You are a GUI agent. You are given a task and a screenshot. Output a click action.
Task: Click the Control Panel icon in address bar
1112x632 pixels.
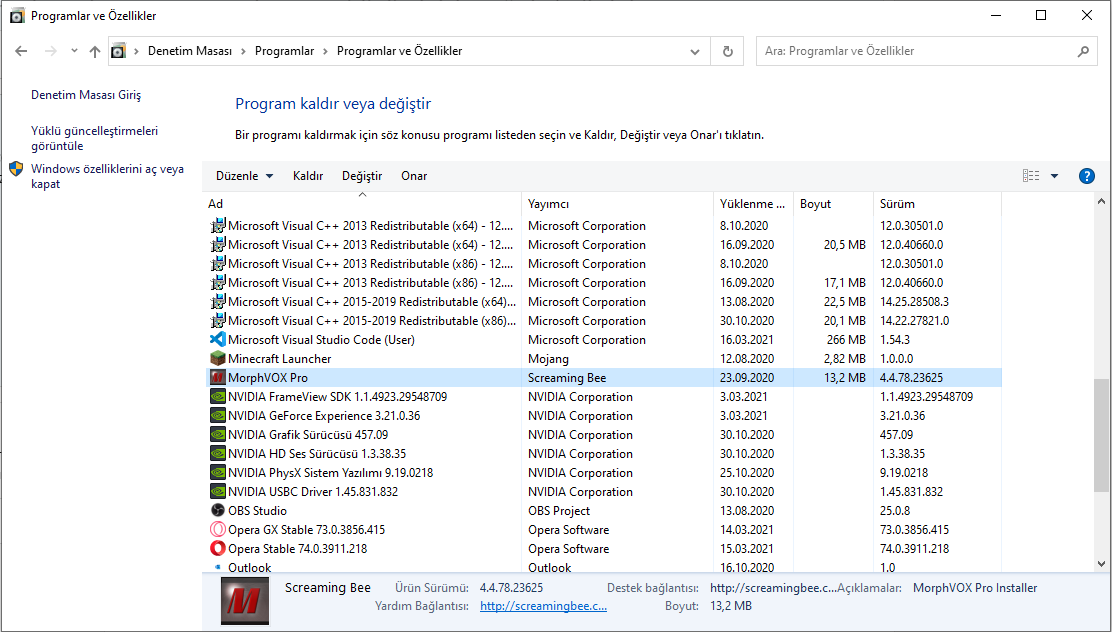118,51
